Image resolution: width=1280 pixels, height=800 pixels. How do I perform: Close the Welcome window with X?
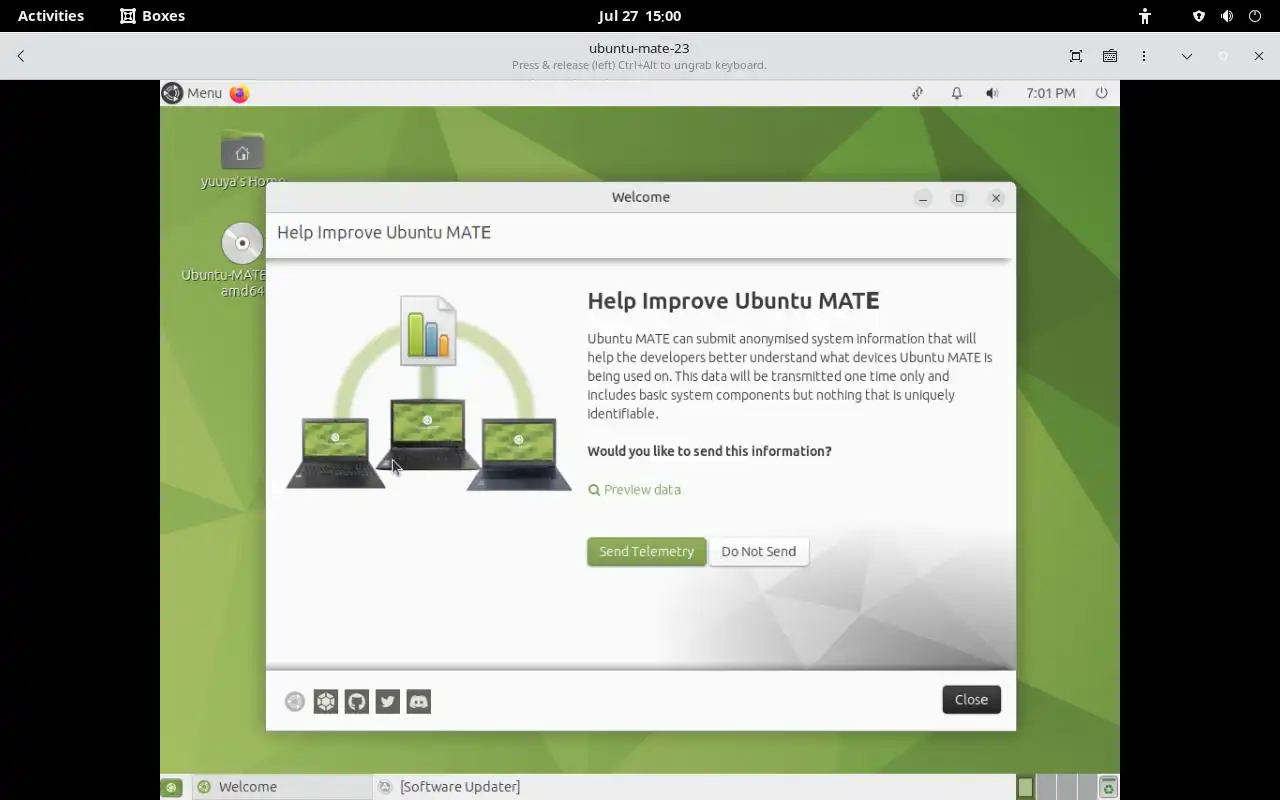(996, 198)
